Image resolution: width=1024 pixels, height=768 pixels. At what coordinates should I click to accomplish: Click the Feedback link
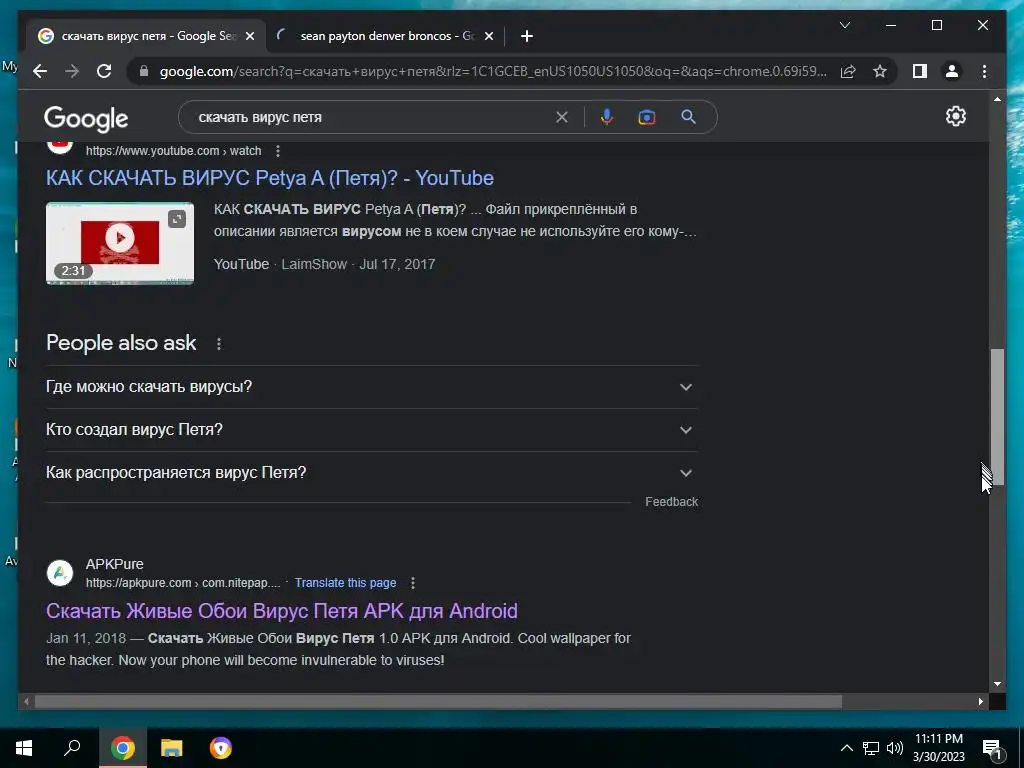pos(671,502)
